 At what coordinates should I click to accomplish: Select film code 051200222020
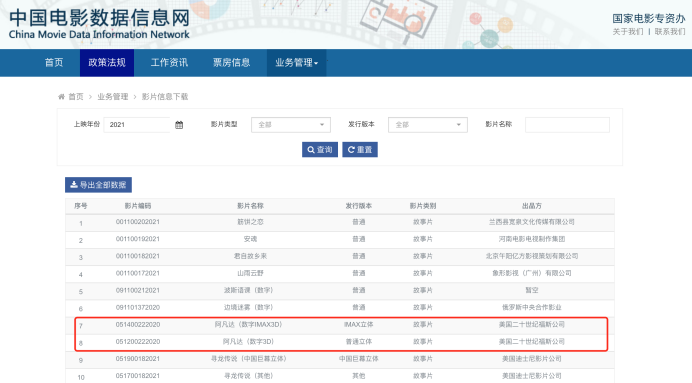tap(138, 342)
